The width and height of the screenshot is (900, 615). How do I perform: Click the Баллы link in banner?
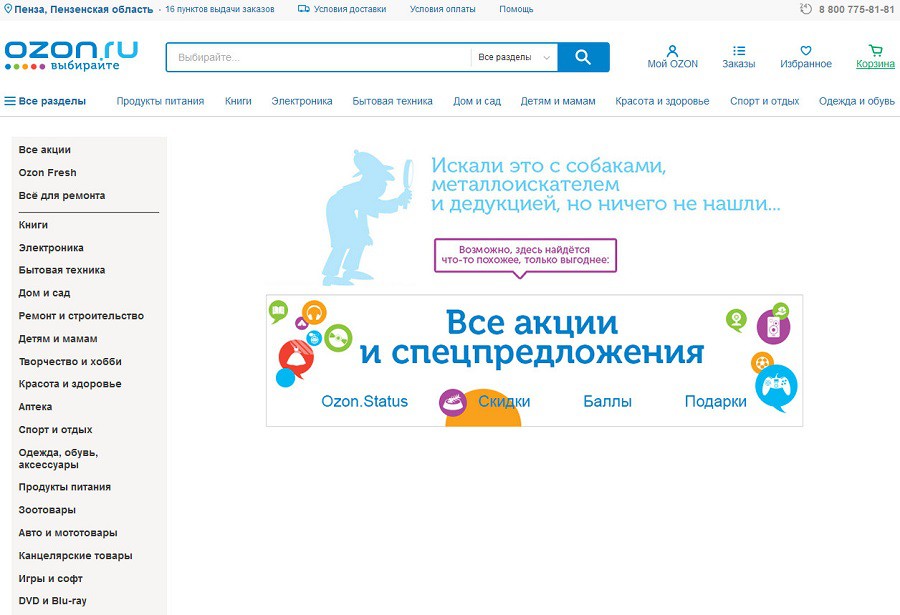607,401
